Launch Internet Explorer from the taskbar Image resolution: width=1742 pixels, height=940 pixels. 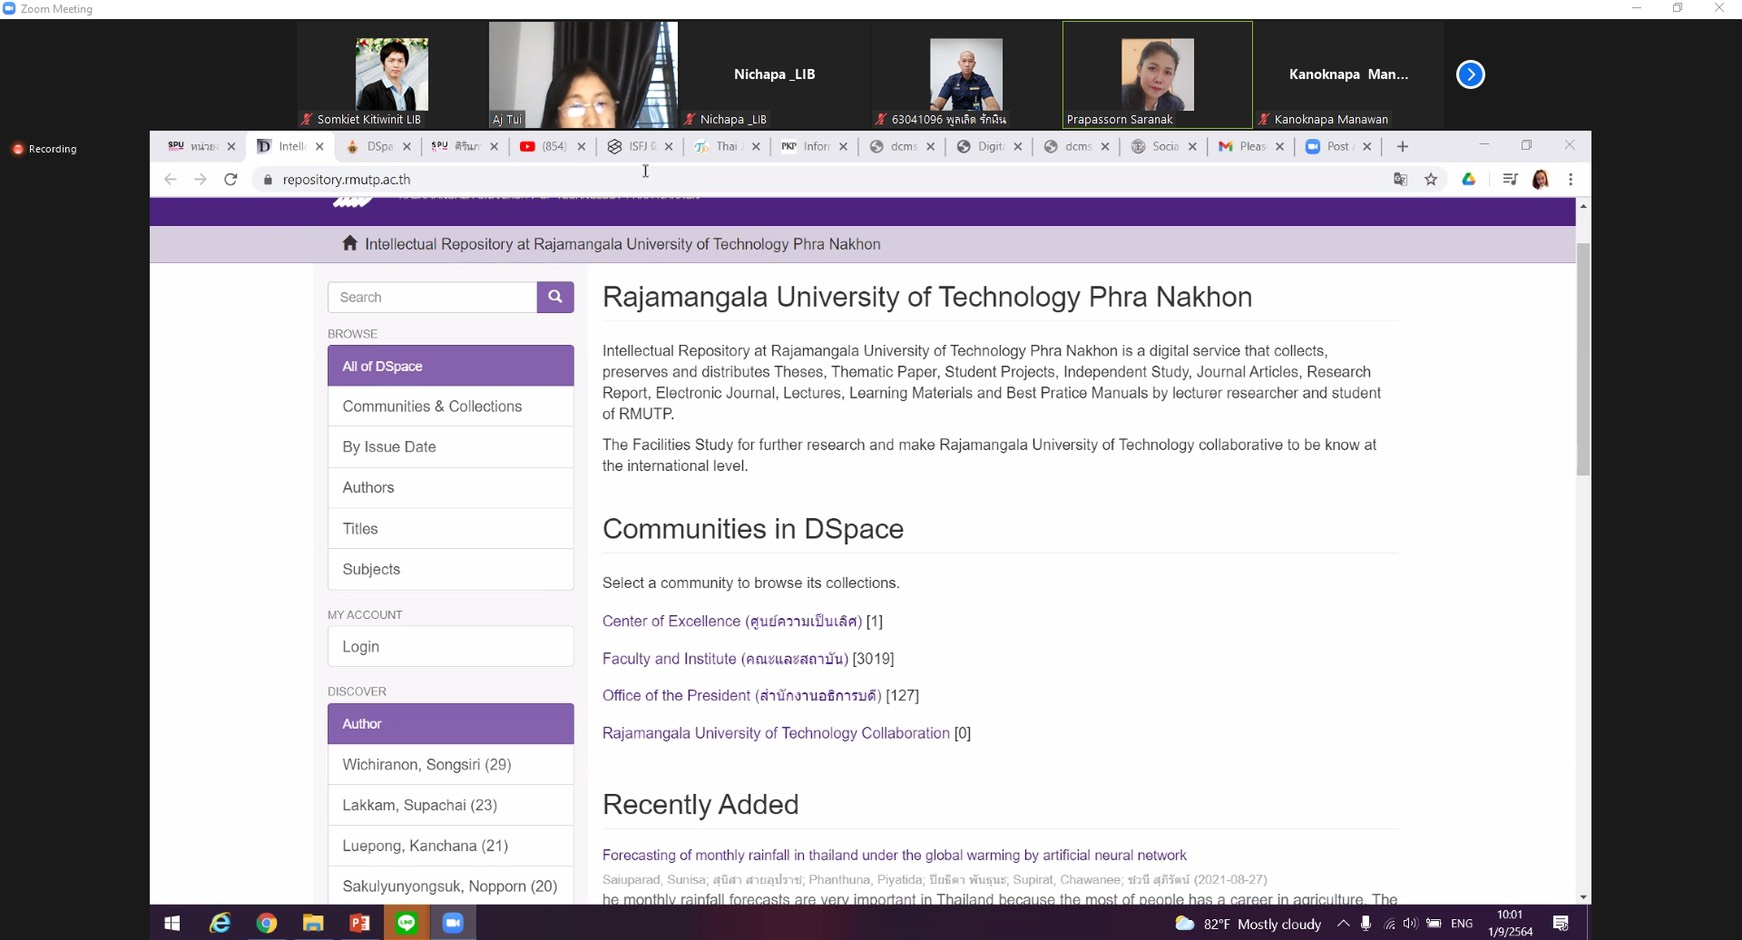click(x=220, y=923)
